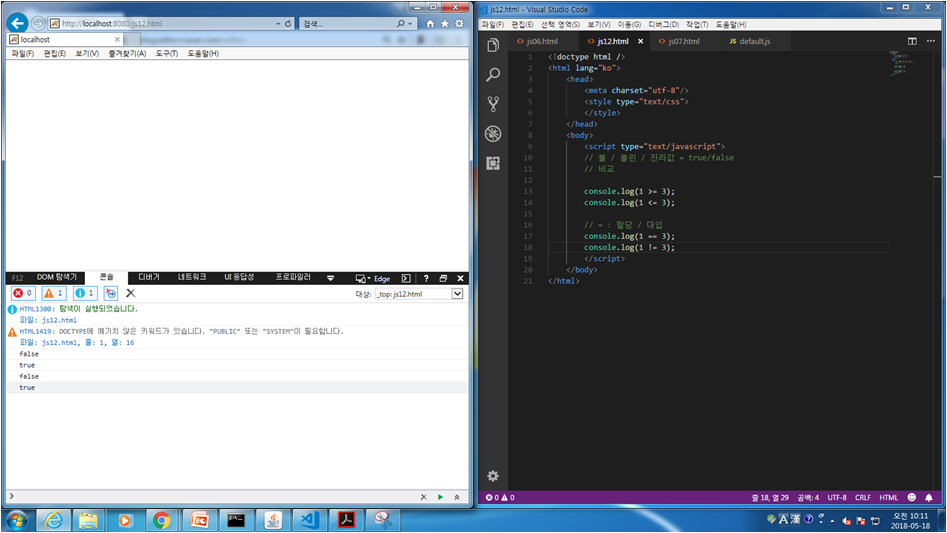The width and height of the screenshot is (947, 533).
Task: Run console script with the green play button
Action: 440,497
